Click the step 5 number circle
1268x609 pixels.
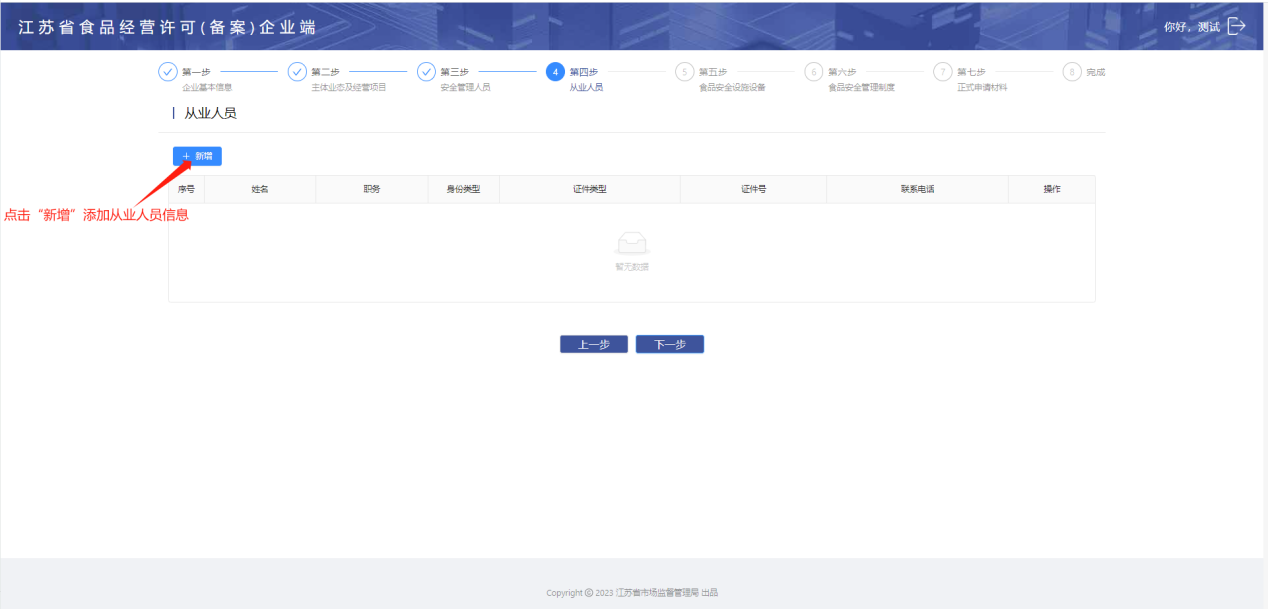(684, 72)
